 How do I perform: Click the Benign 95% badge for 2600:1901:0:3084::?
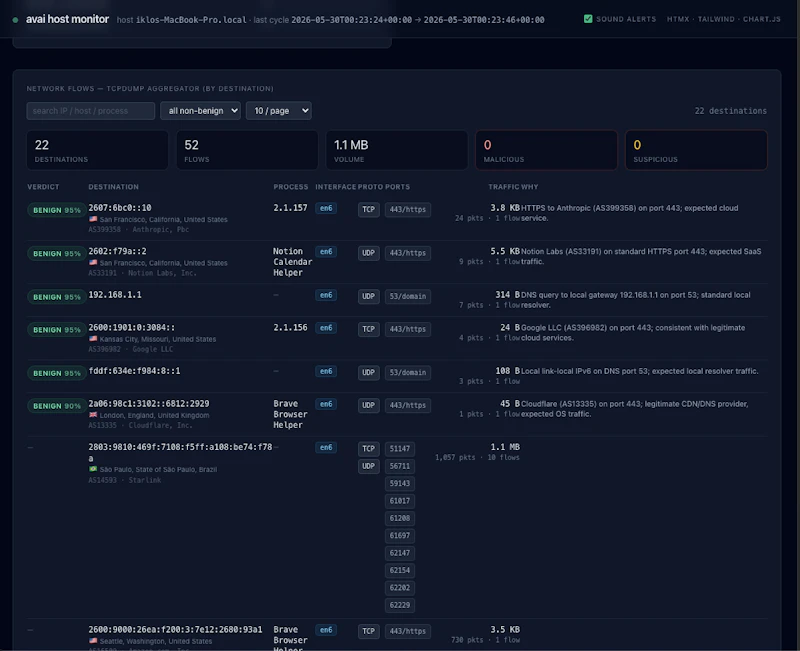[x=57, y=330]
